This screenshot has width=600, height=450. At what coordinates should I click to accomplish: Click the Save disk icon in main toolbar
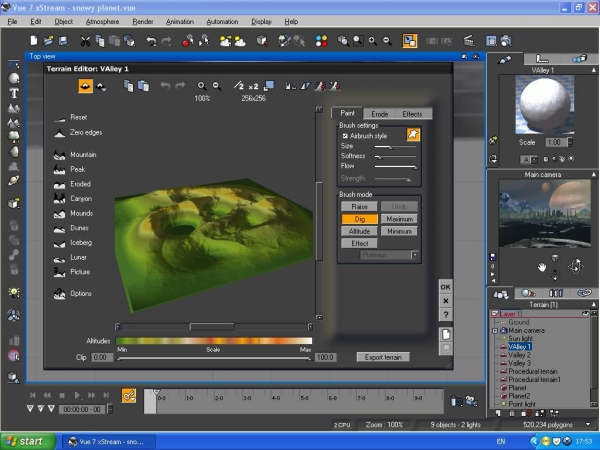click(x=63, y=40)
